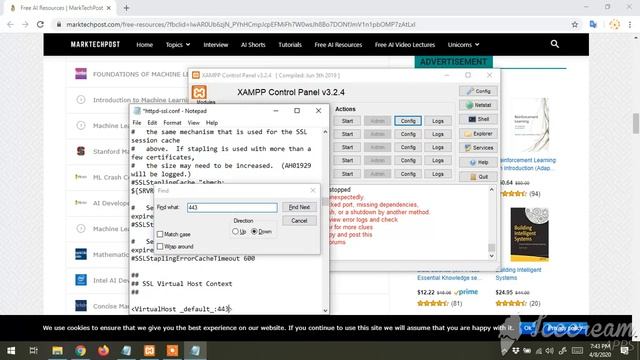Close the Find dialog
Viewport: 640px width, 360px height.
(x=313, y=191)
